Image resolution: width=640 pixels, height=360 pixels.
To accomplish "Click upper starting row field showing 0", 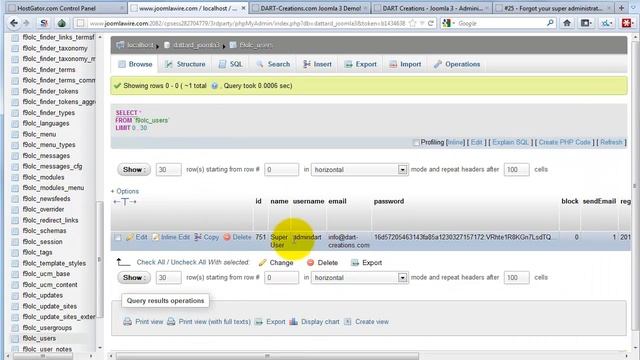I will pyautogui.click(x=281, y=169).
